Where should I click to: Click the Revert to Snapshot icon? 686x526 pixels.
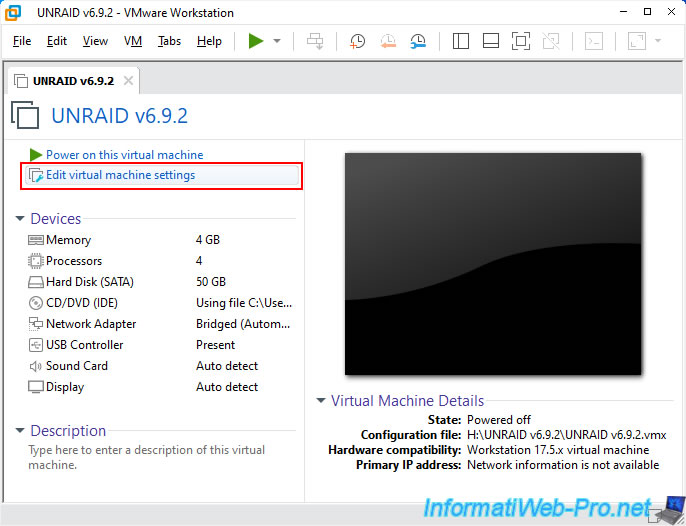pyautogui.click(x=387, y=41)
